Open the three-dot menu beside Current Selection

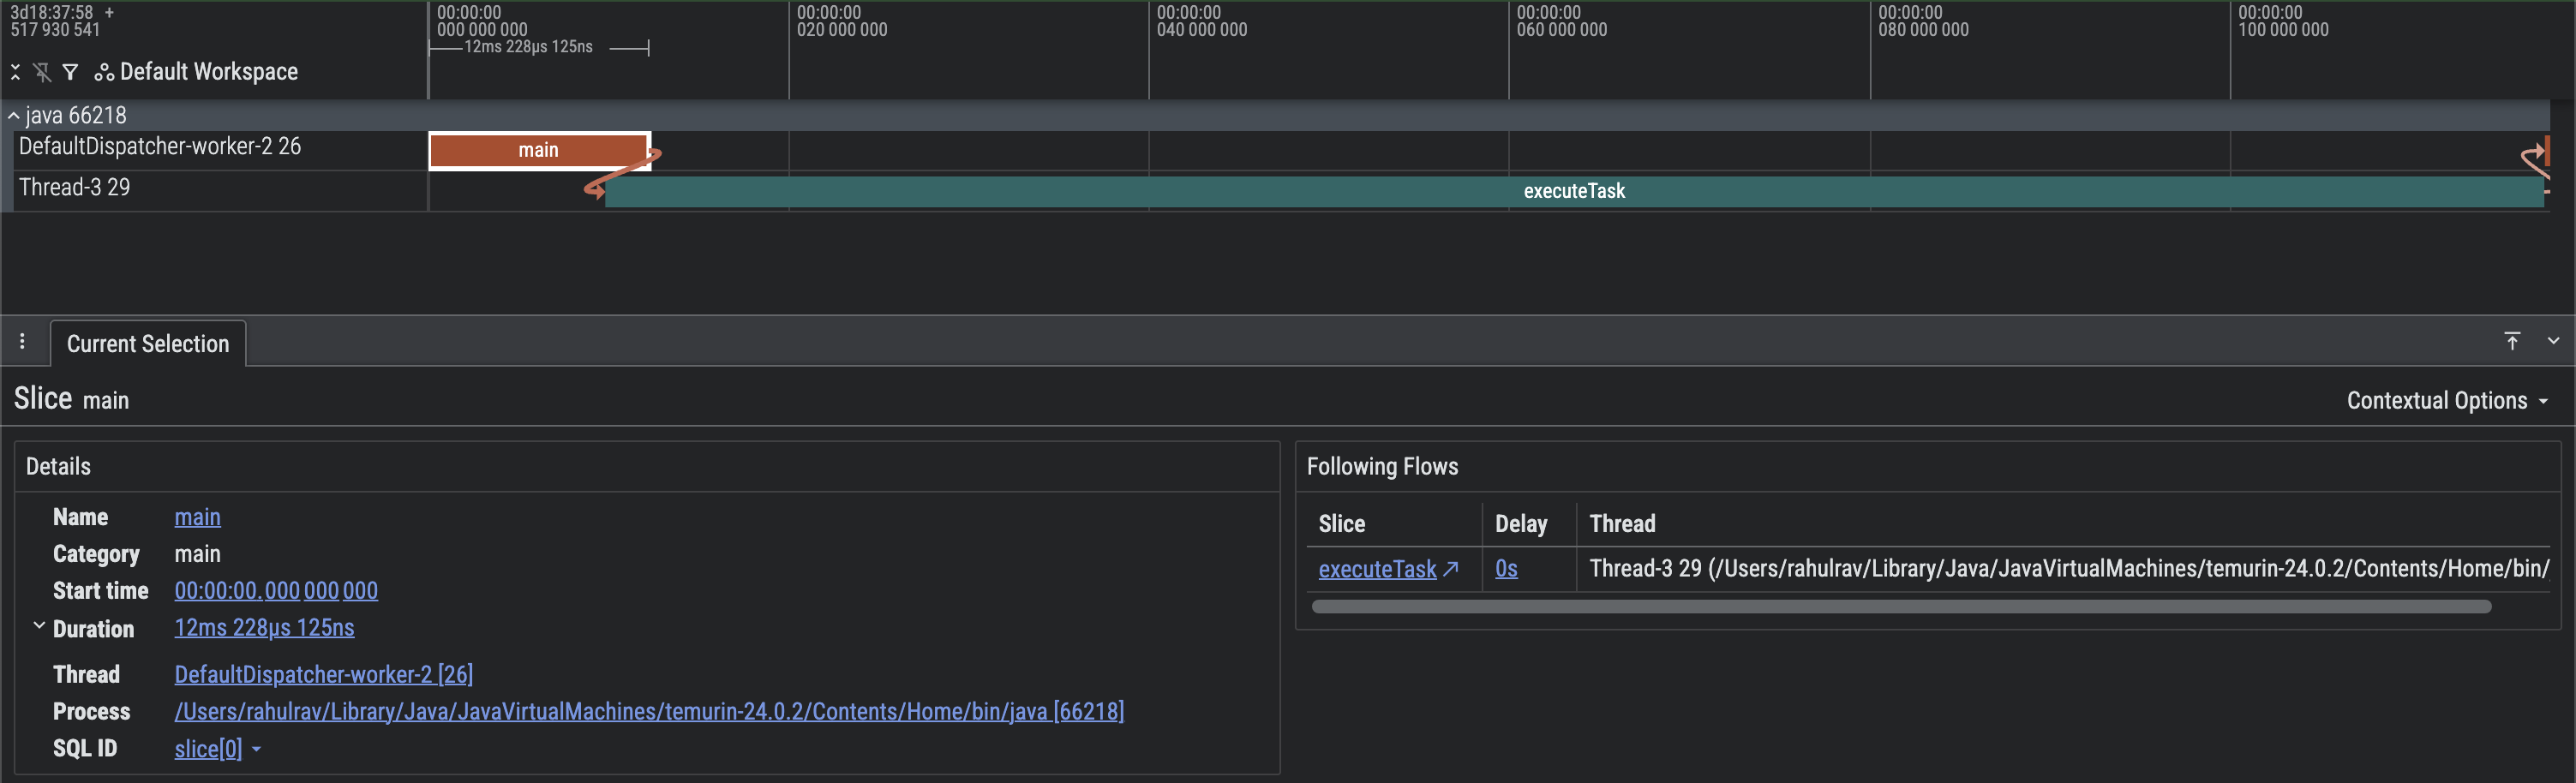(x=22, y=341)
